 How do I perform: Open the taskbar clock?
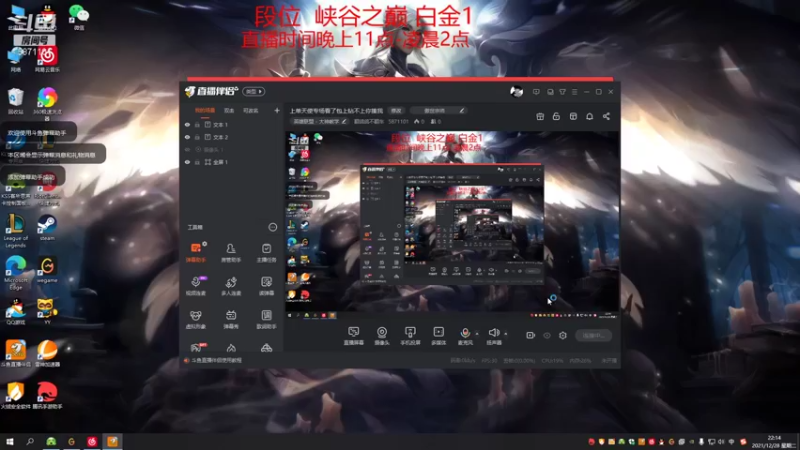coord(774,441)
